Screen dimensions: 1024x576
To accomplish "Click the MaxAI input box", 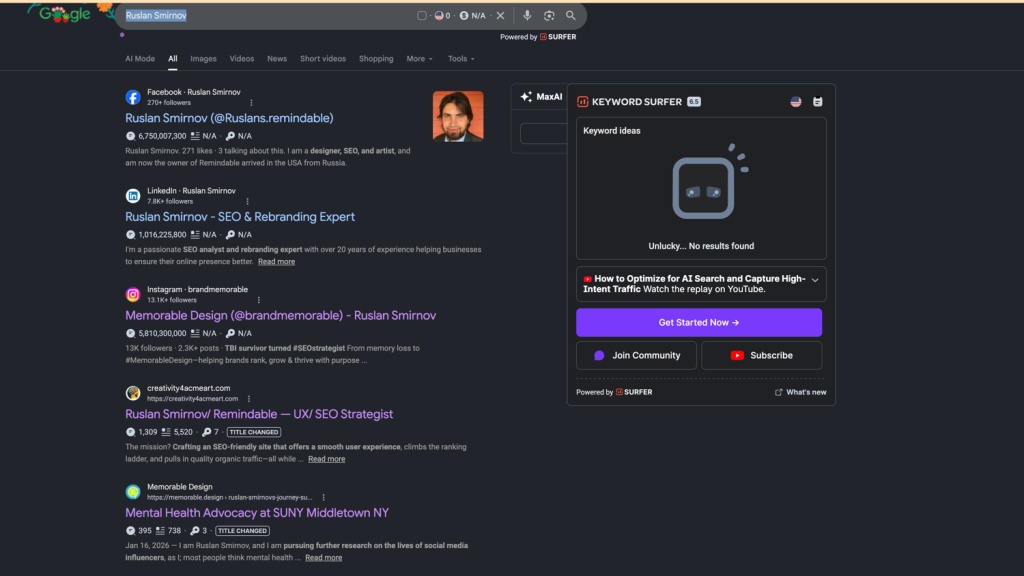I will tap(543, 133).
